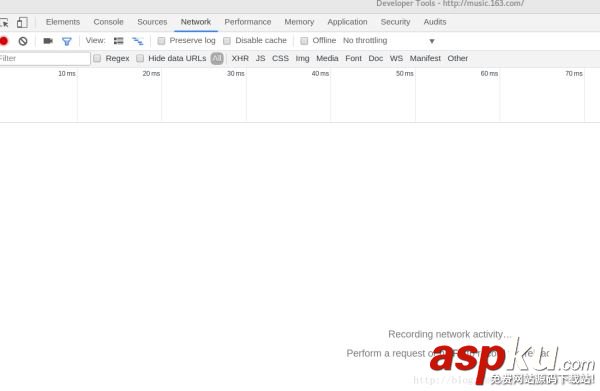Open the Application tab

347,22
